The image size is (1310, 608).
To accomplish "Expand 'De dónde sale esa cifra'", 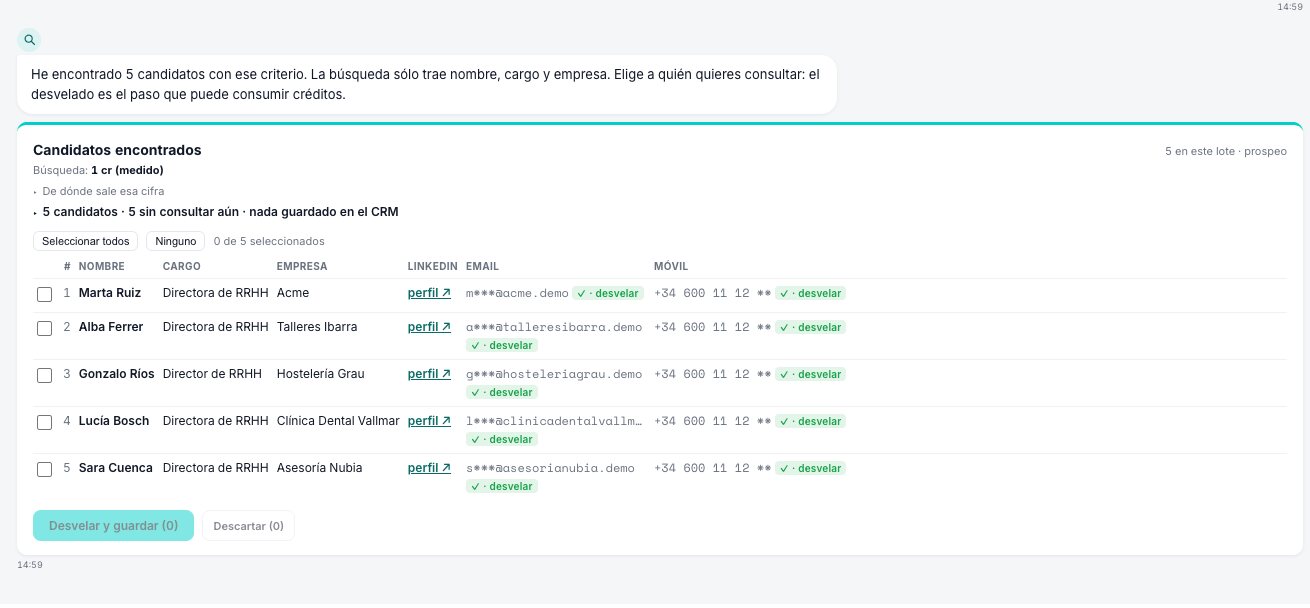I will coord(99,191).
